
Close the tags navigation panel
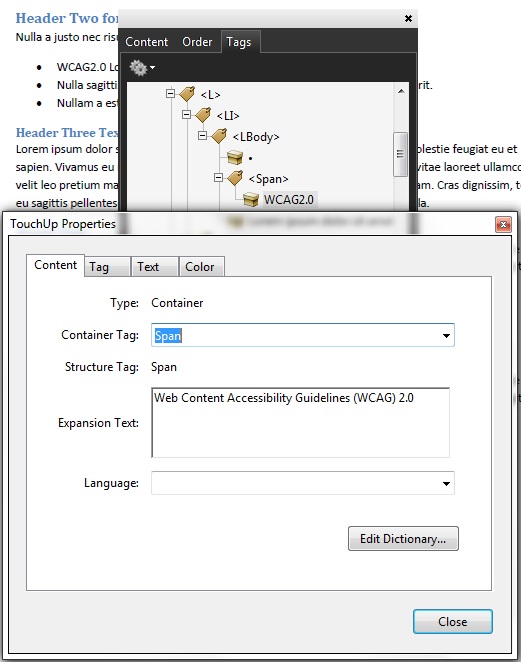408,19
